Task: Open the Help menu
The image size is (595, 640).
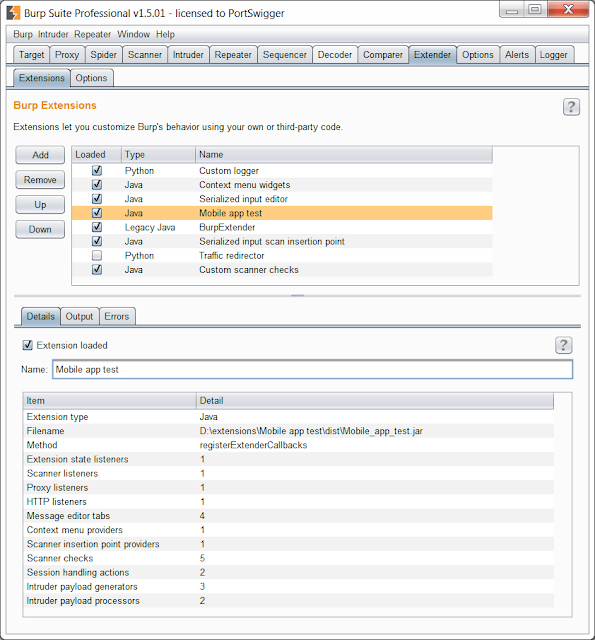Action: click(x=165, y=34)
